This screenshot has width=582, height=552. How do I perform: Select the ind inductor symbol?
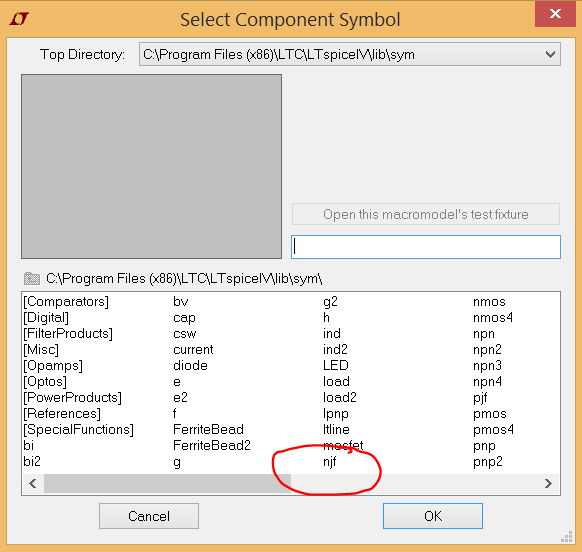click(x=332, y=334)
